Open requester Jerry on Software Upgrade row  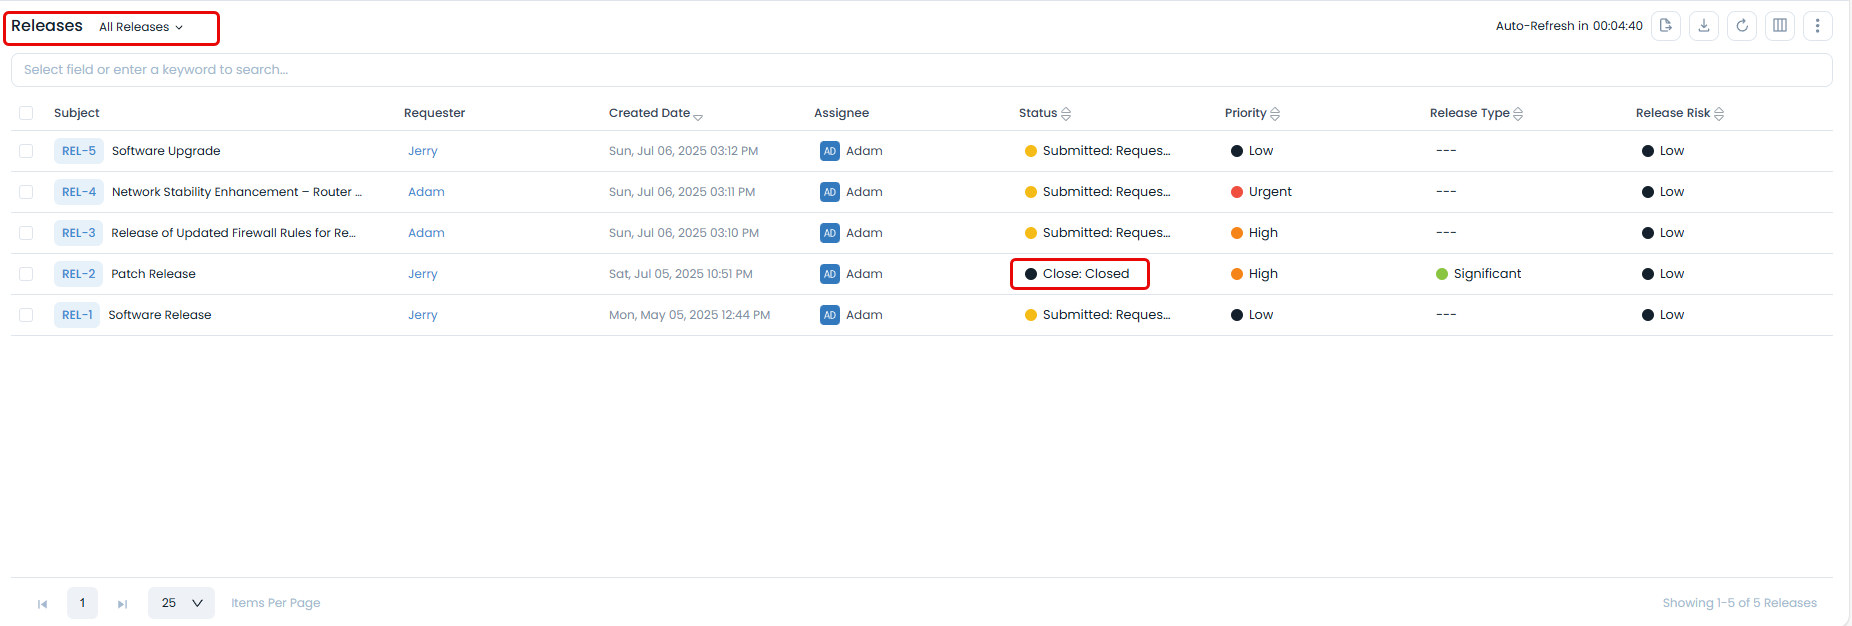(423, 151)
